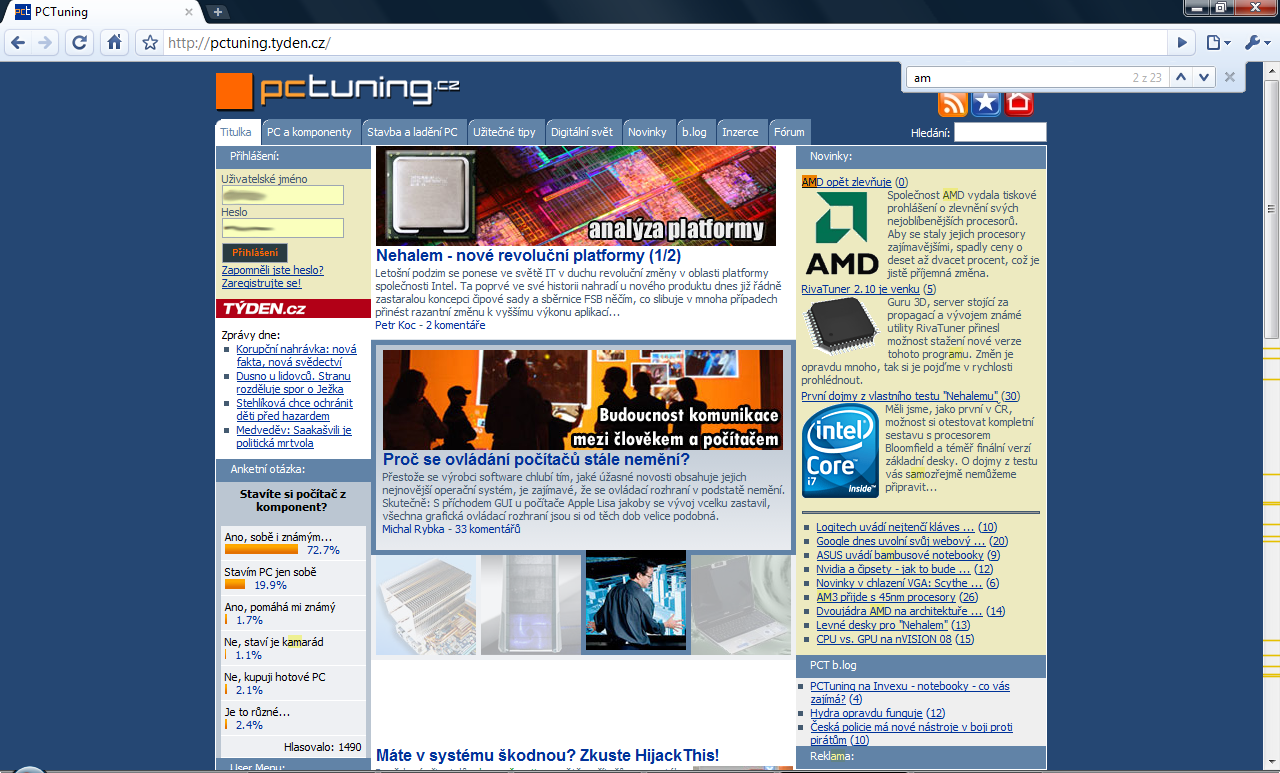Open the wrench settings menu

coord(1257,43)
